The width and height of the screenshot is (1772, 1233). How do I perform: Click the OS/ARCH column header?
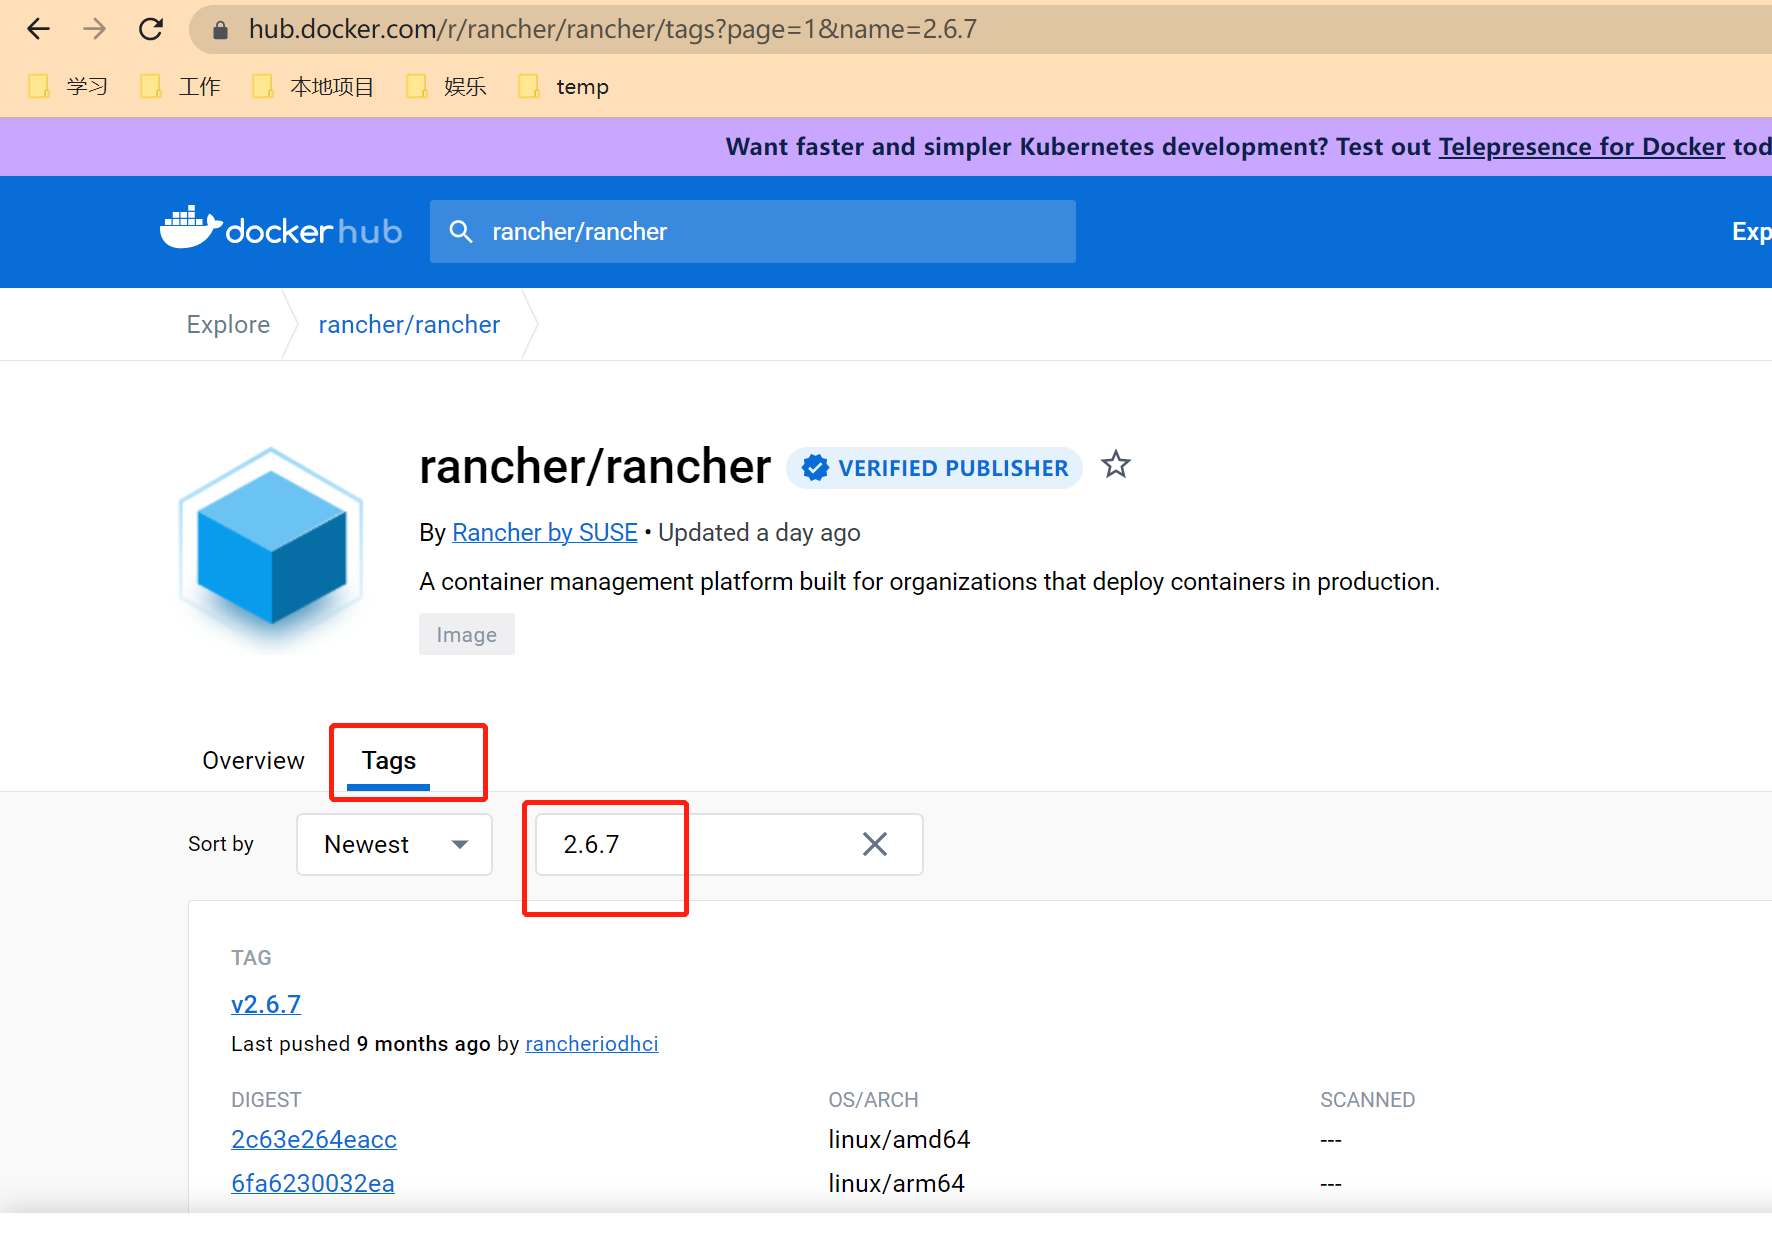click(x=873, y=1100)
